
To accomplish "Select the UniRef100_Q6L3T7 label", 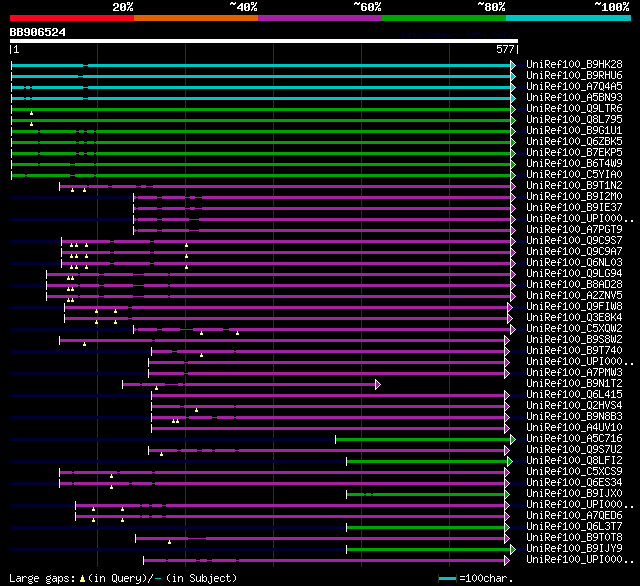I will coord(574,527).
